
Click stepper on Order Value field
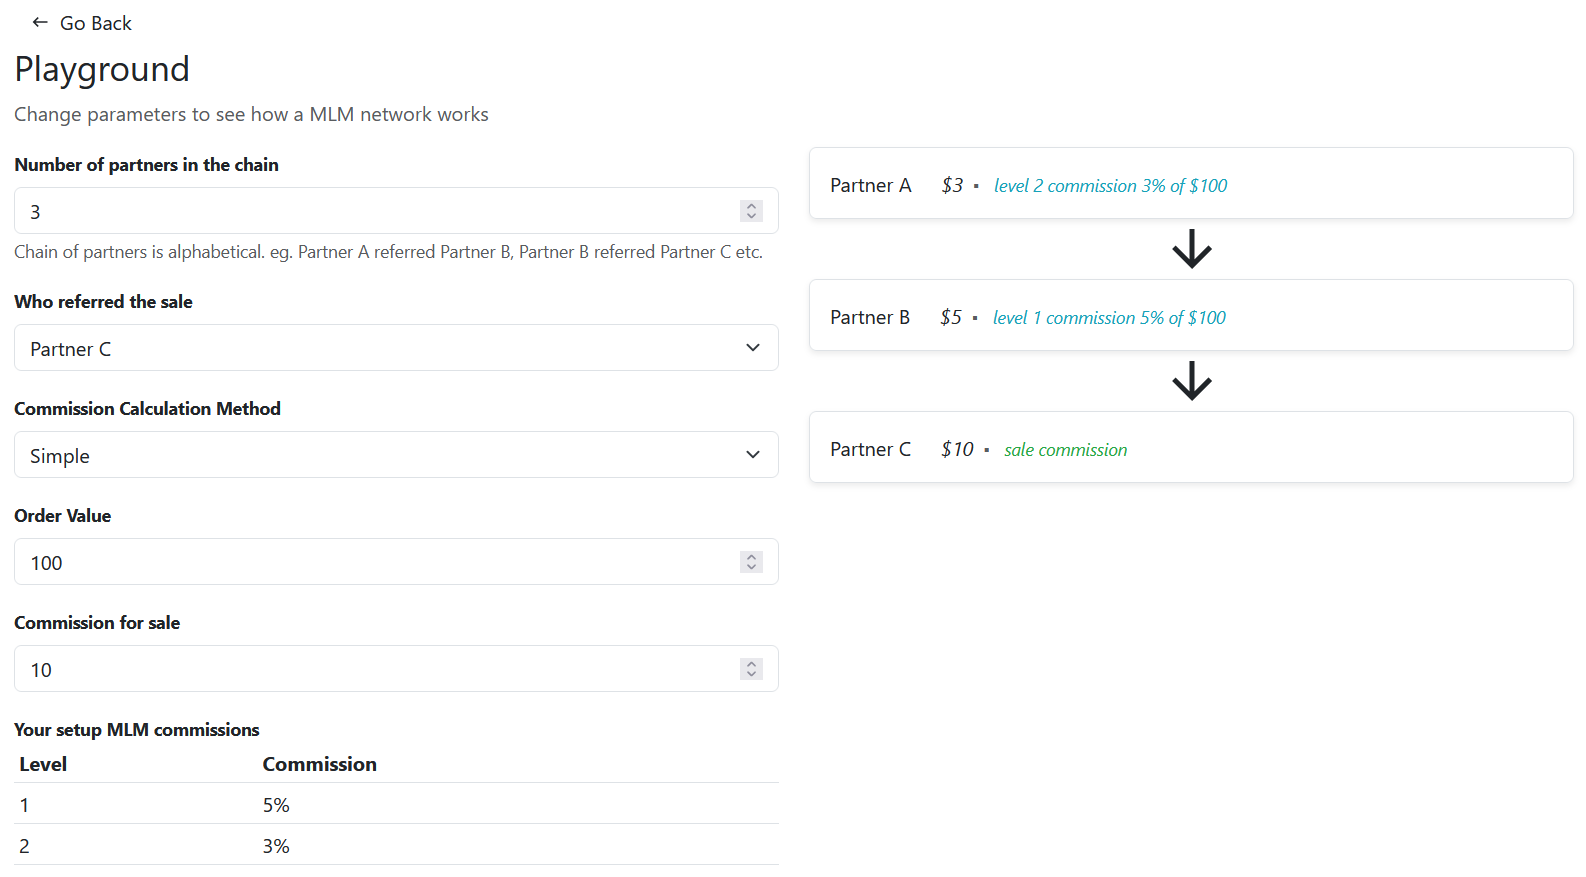[x=751, y=562]
